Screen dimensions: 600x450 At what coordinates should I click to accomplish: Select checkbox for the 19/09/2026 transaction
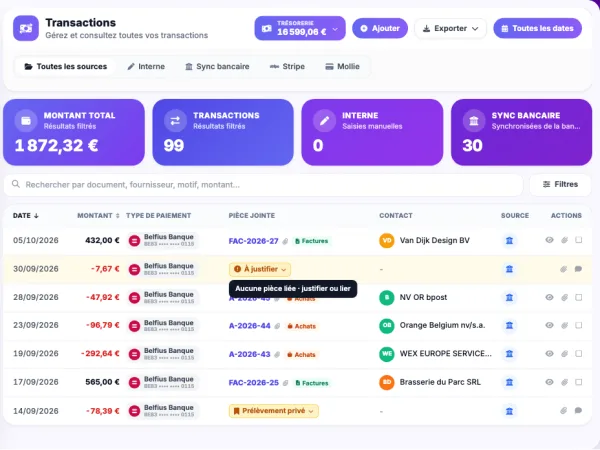[579, 354]
